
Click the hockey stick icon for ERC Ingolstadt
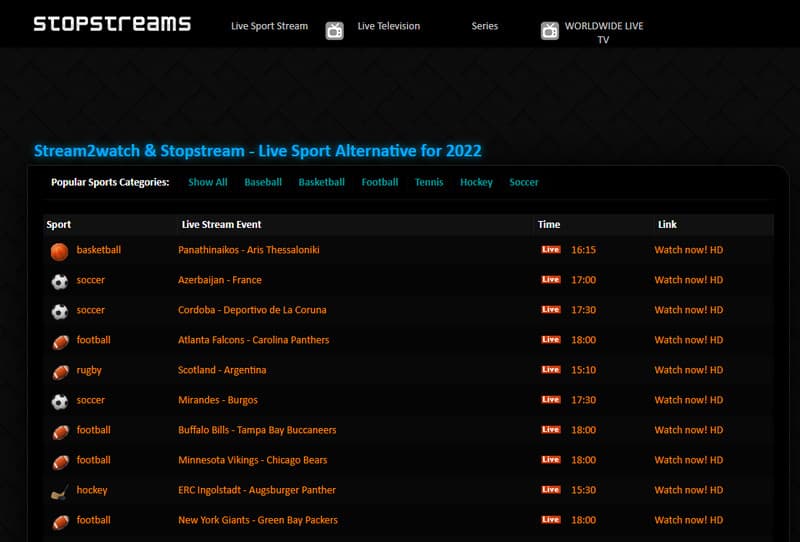(60, 491)
